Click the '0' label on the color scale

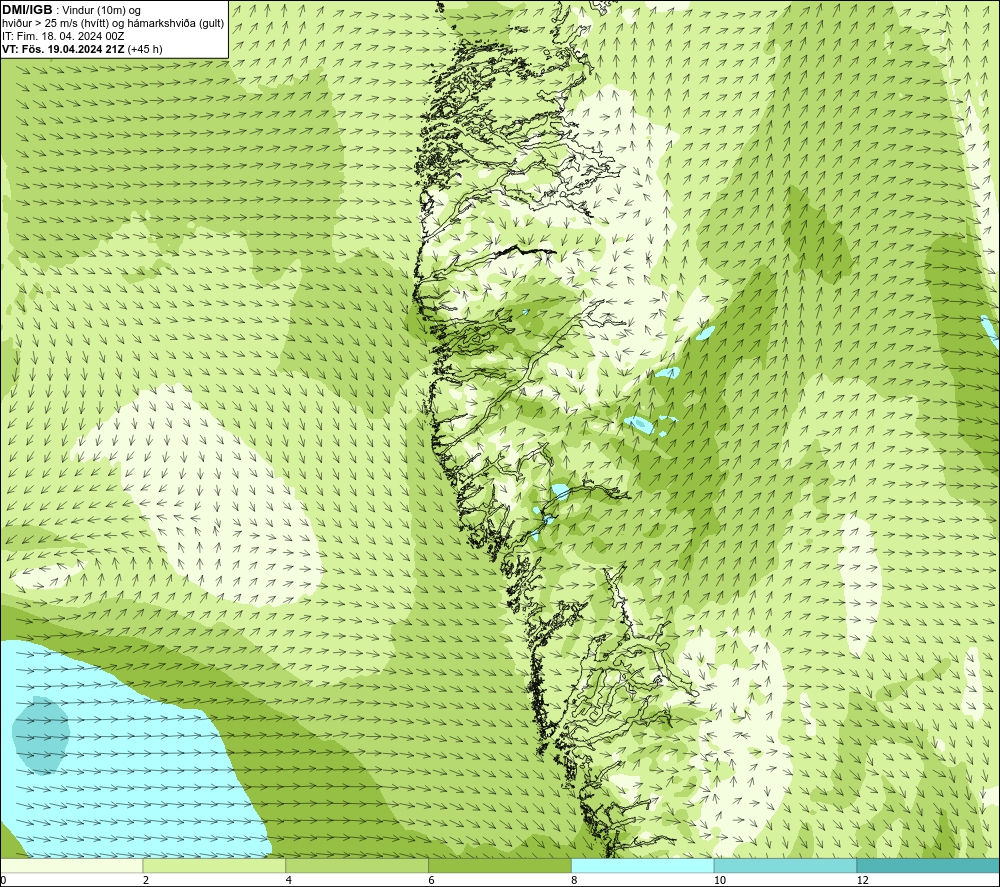point(4,880)
